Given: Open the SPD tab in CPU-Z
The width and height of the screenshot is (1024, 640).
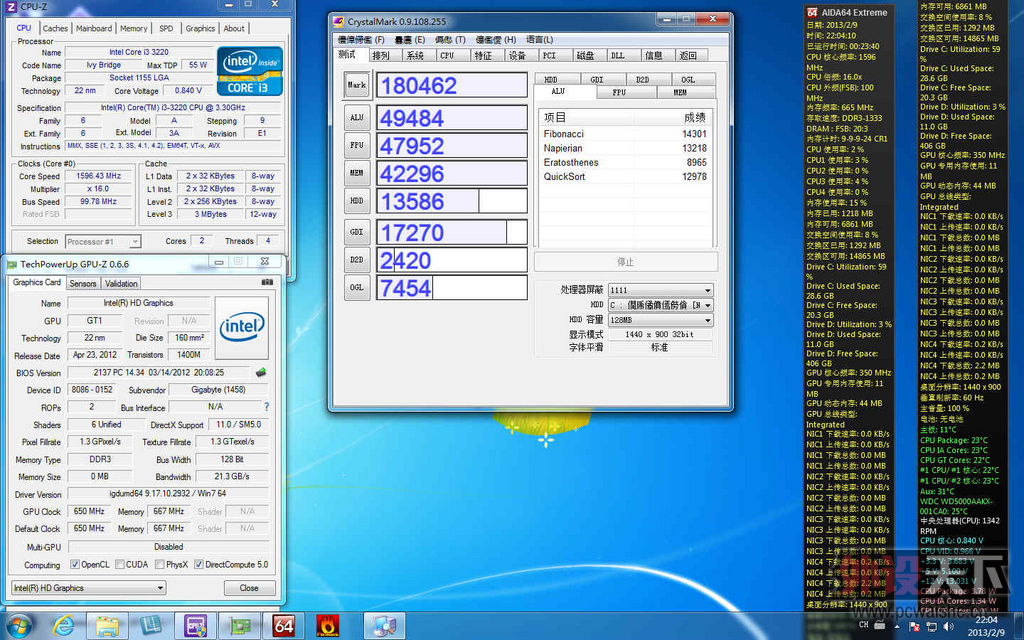Looking at the screenshot, I should (167, 28).
